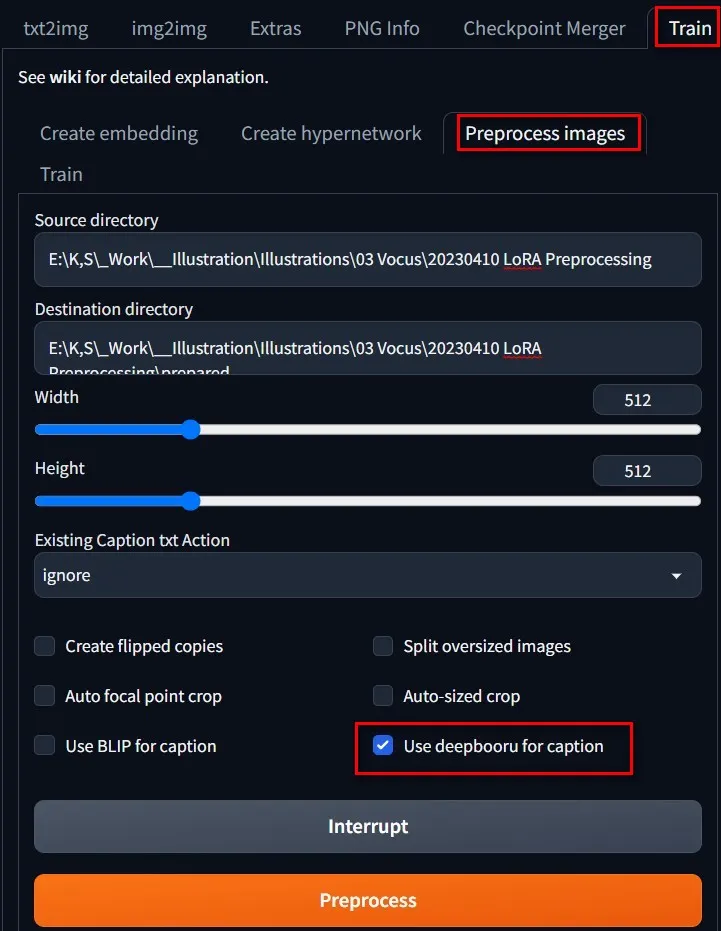Click the orange Preprocess button
The width and height of the screenshot is (721, 931).
point(368,901)
